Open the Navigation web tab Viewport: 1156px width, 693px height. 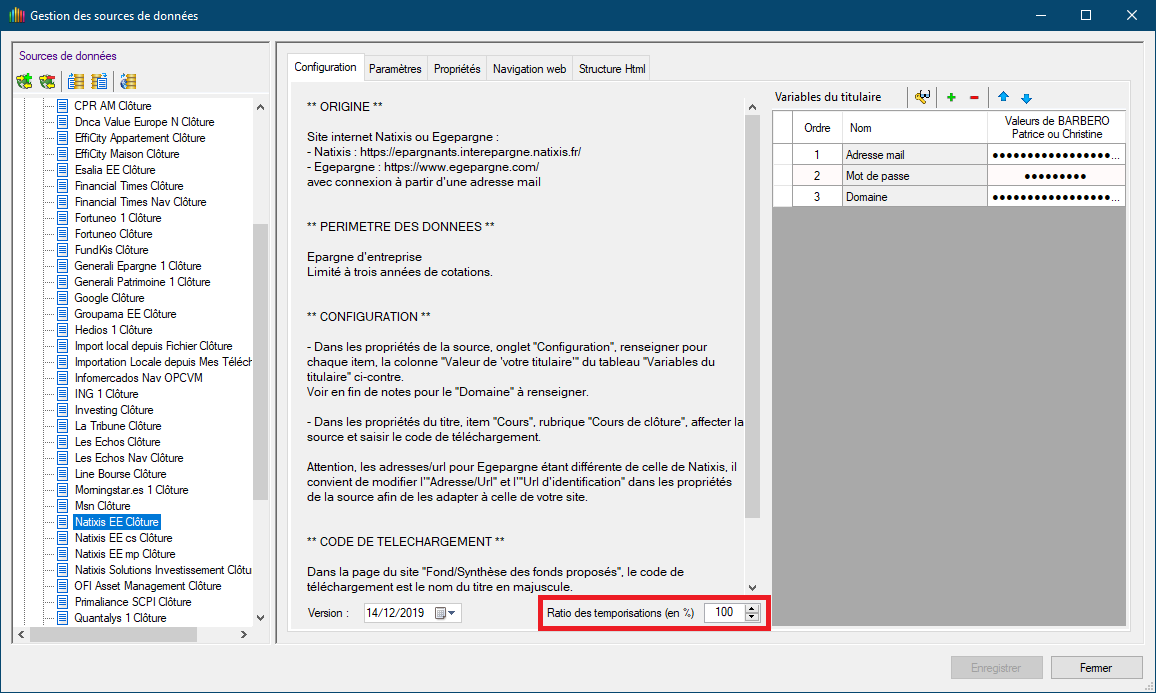coord(529,69)
